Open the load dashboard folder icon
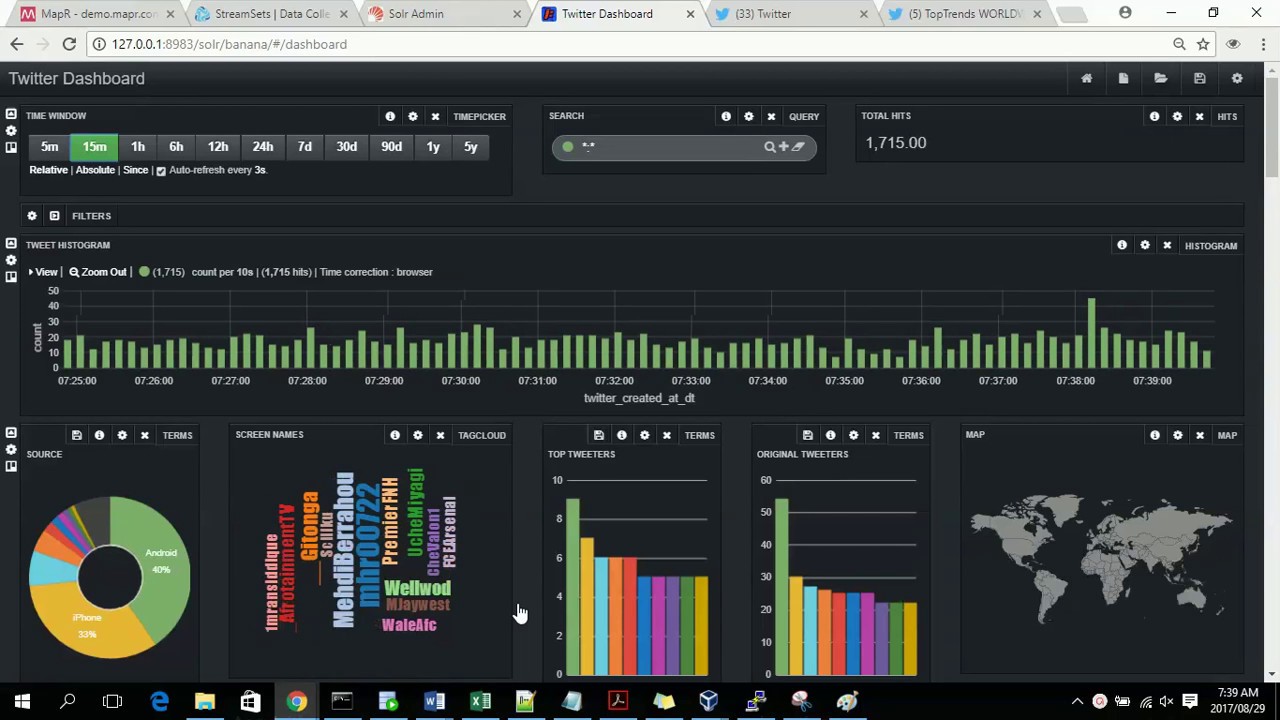This screenshot has height=720, width=1280. tap(1160, 79)
